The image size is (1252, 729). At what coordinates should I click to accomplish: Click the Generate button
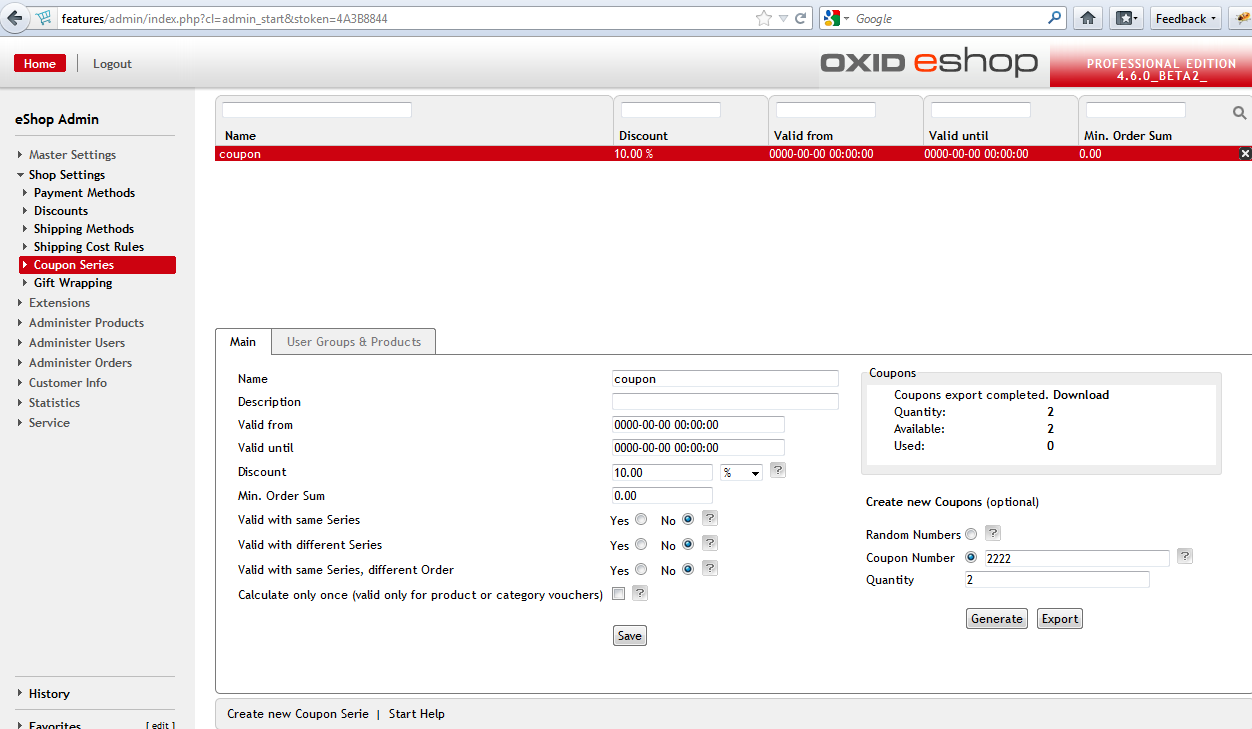(x=997, y=619)
